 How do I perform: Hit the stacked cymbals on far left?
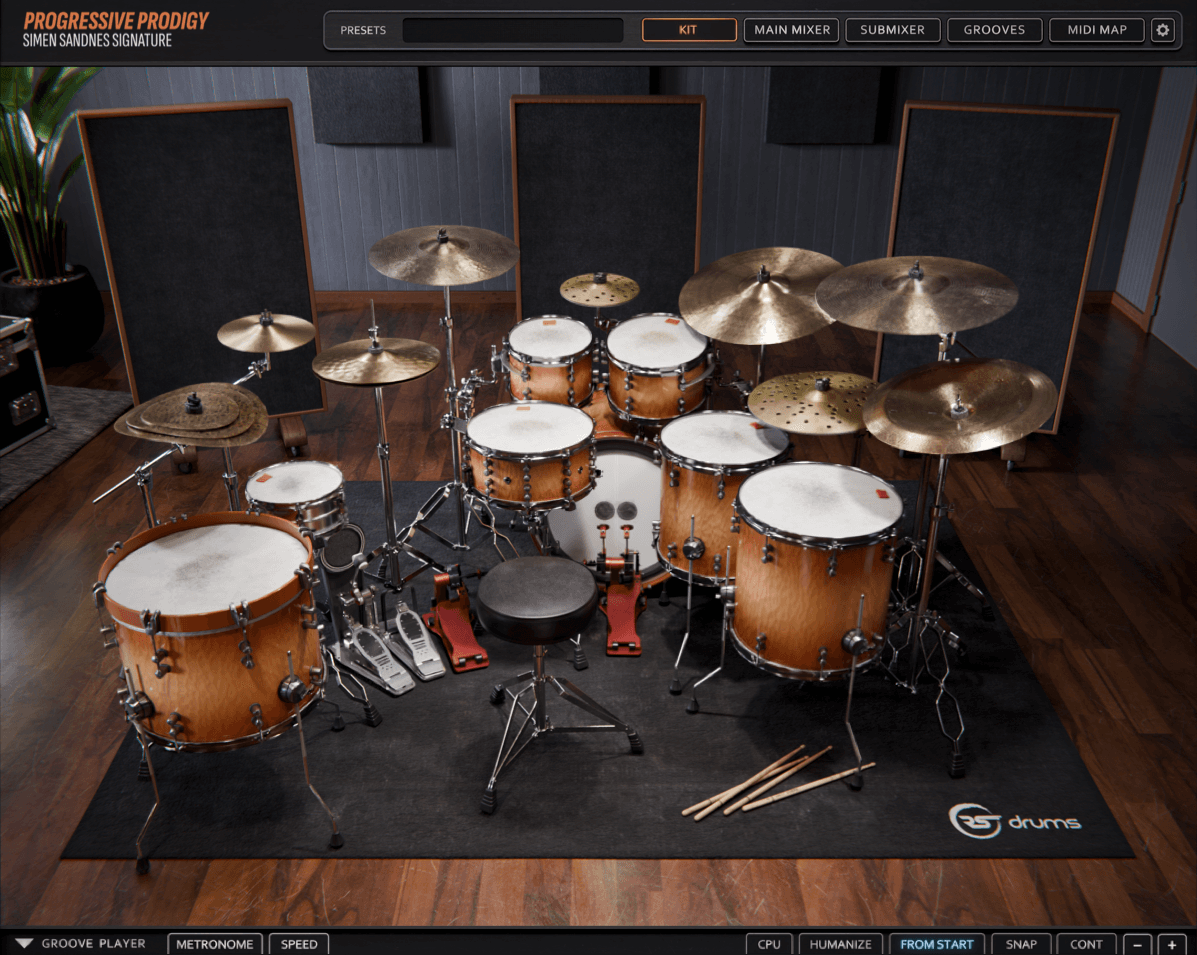(x=192, y=416)
